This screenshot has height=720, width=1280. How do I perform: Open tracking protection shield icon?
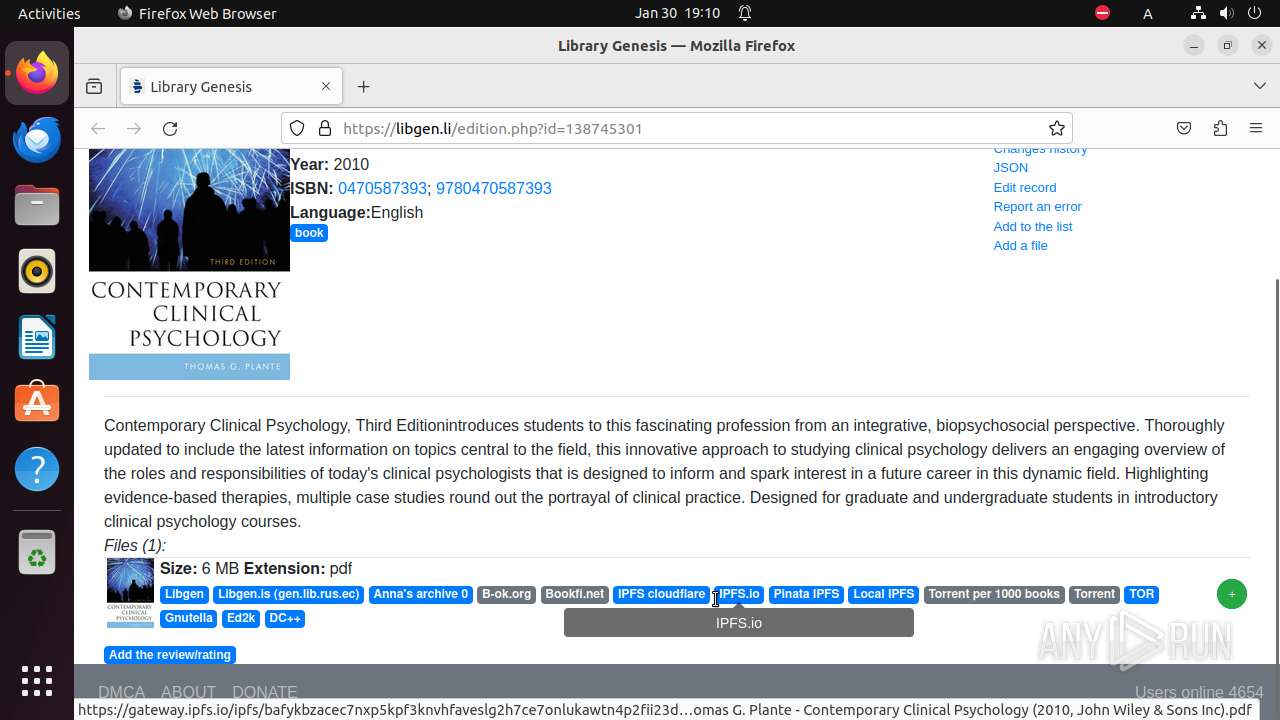point(297,128)
